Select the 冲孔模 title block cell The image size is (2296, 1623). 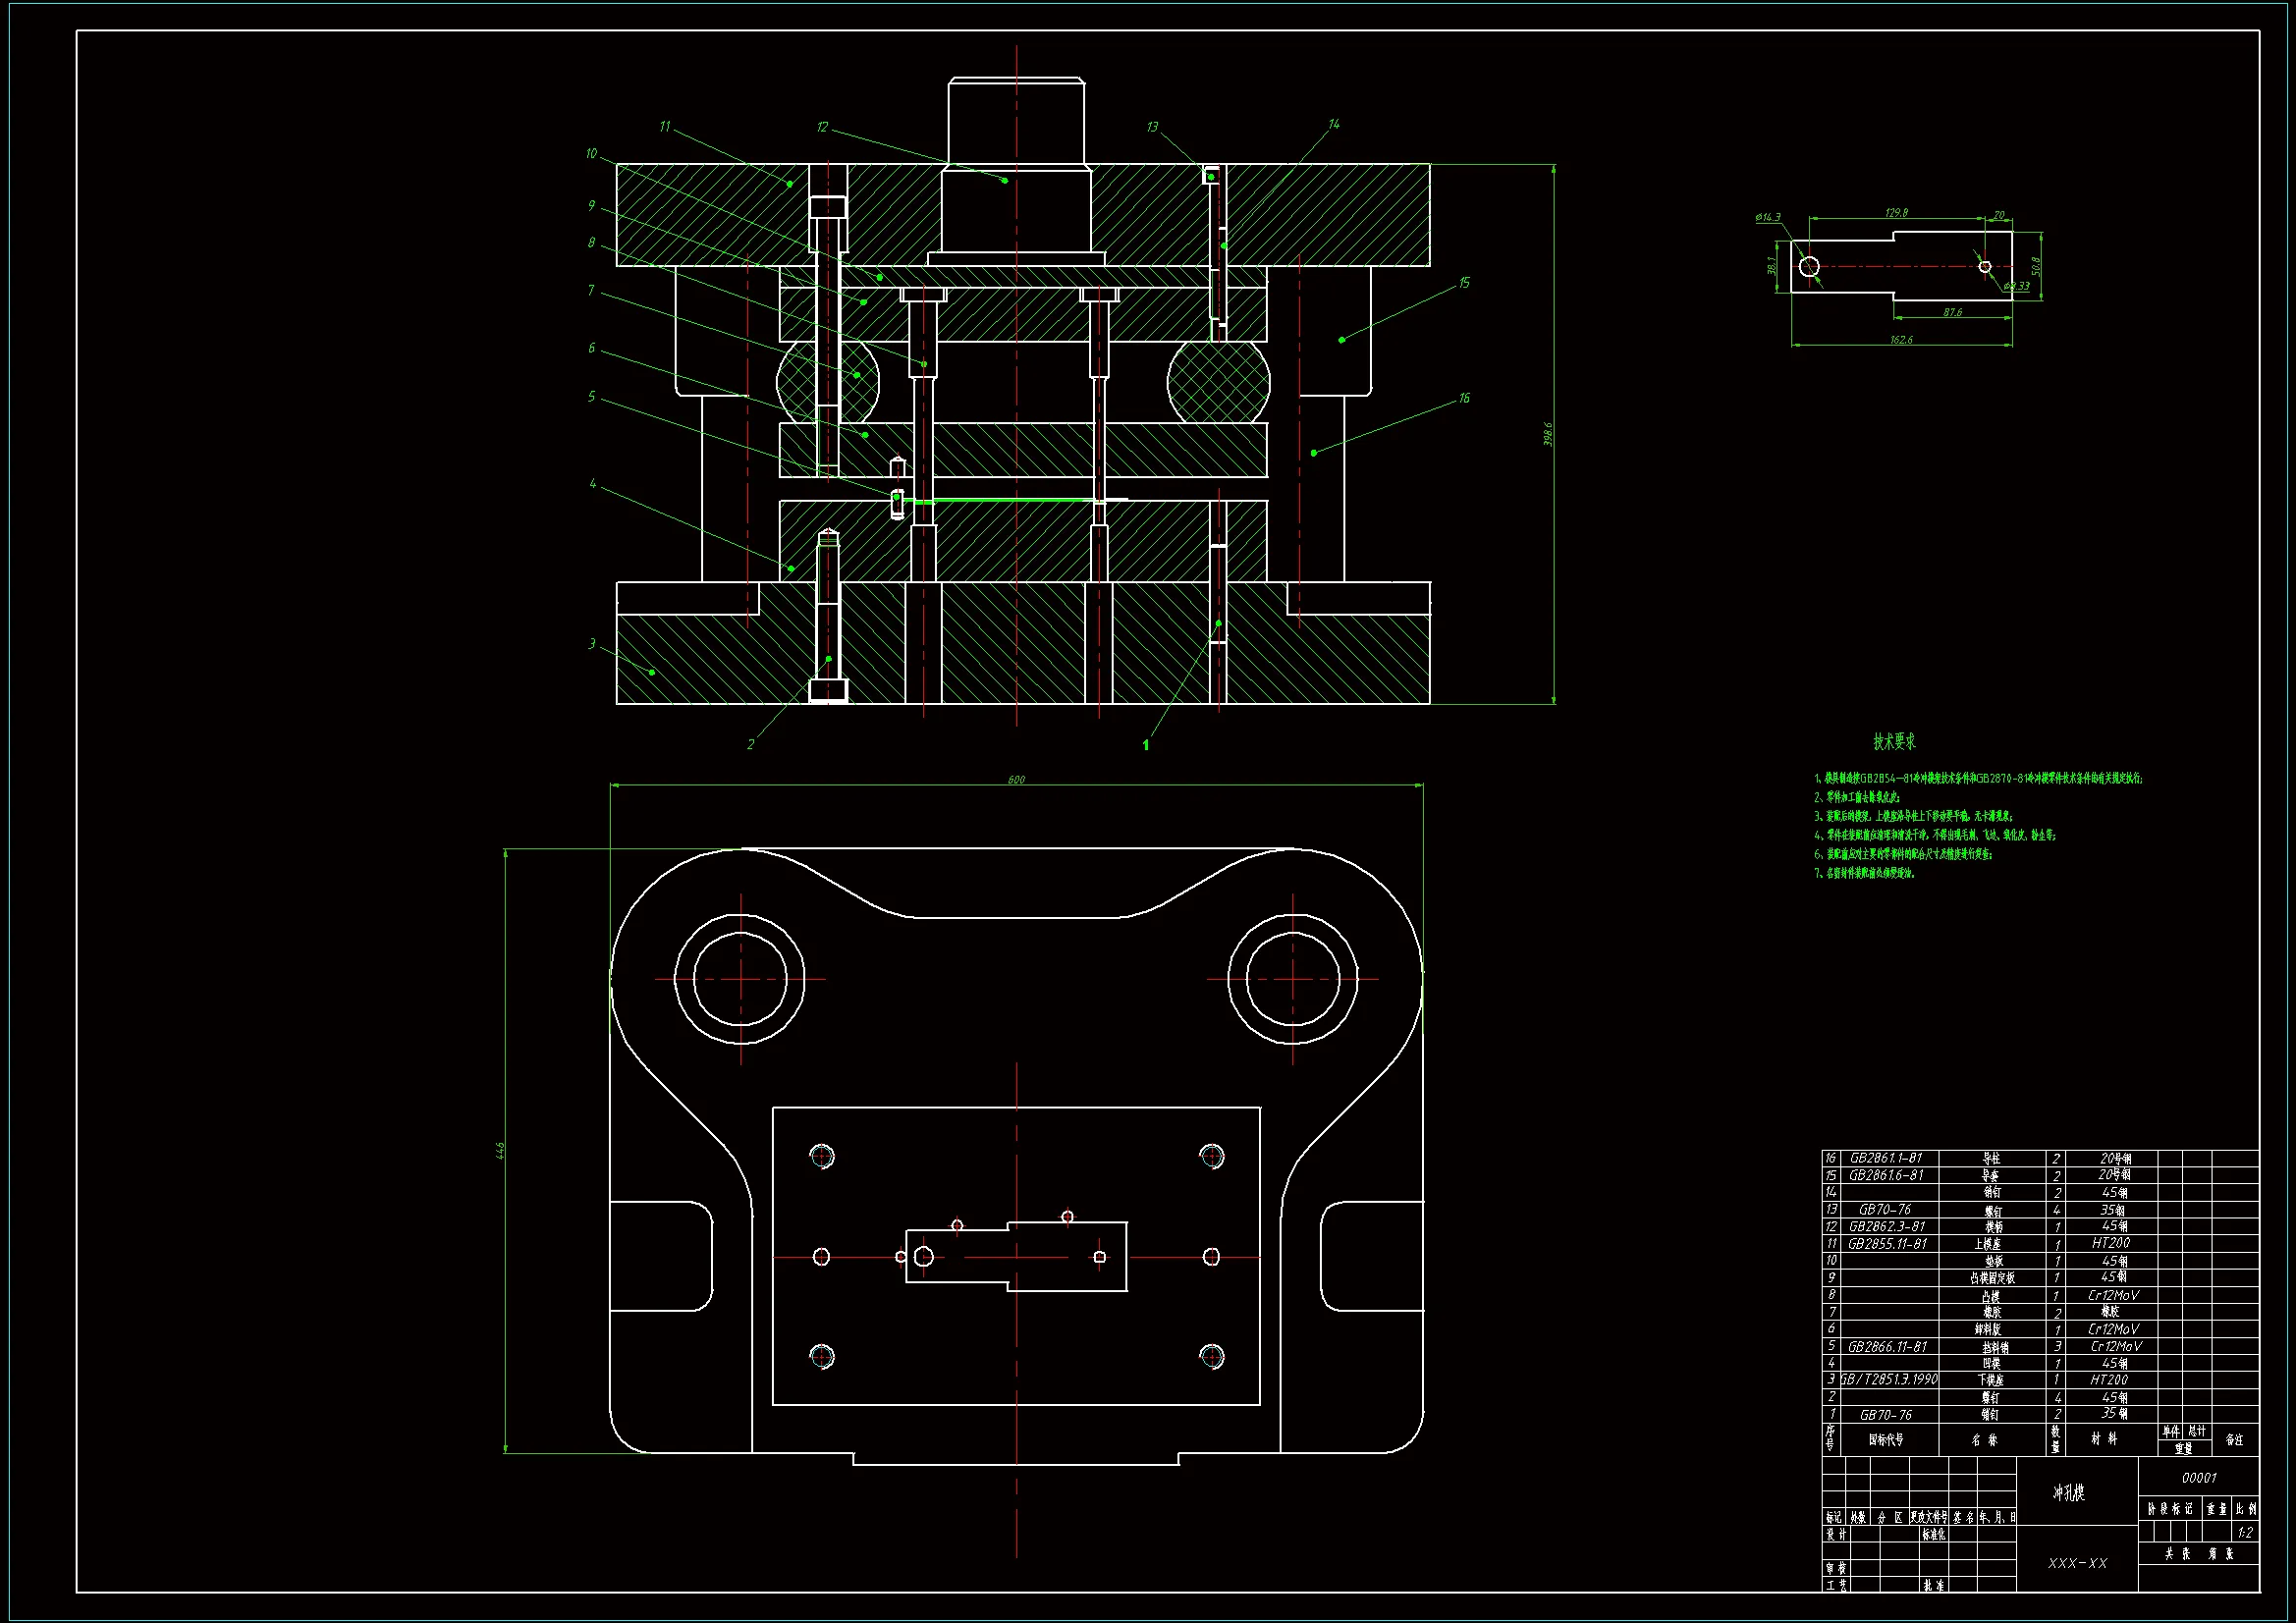(x=2069, y=1493)
